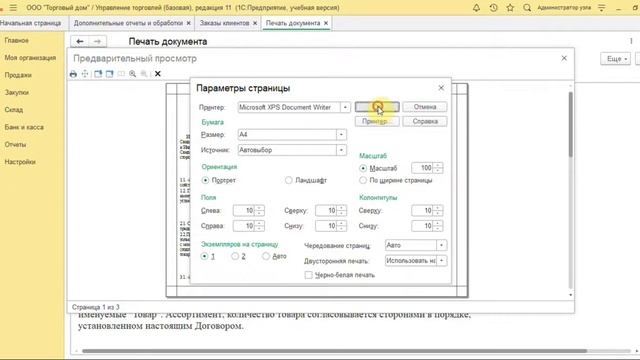This screenshot has width=640, height=360.
Task: Click the Масштаб value field showing 100
Action: coord(422,168)
